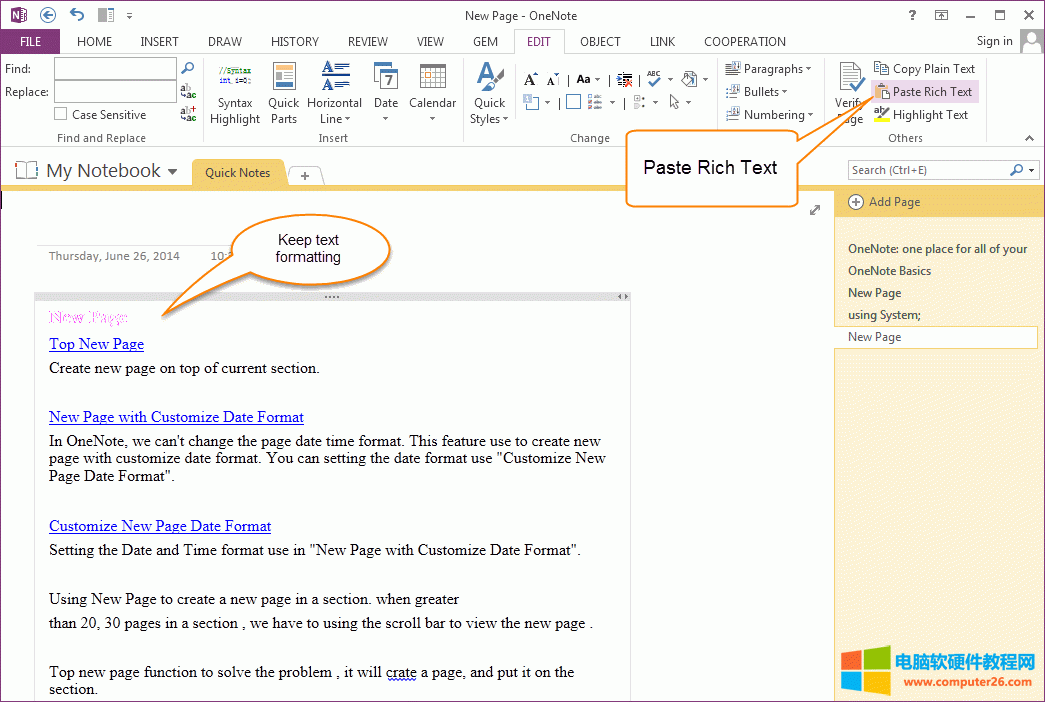
Task: Open the Top New Page link
Action: pyautogui.click(x=96, y=344)
